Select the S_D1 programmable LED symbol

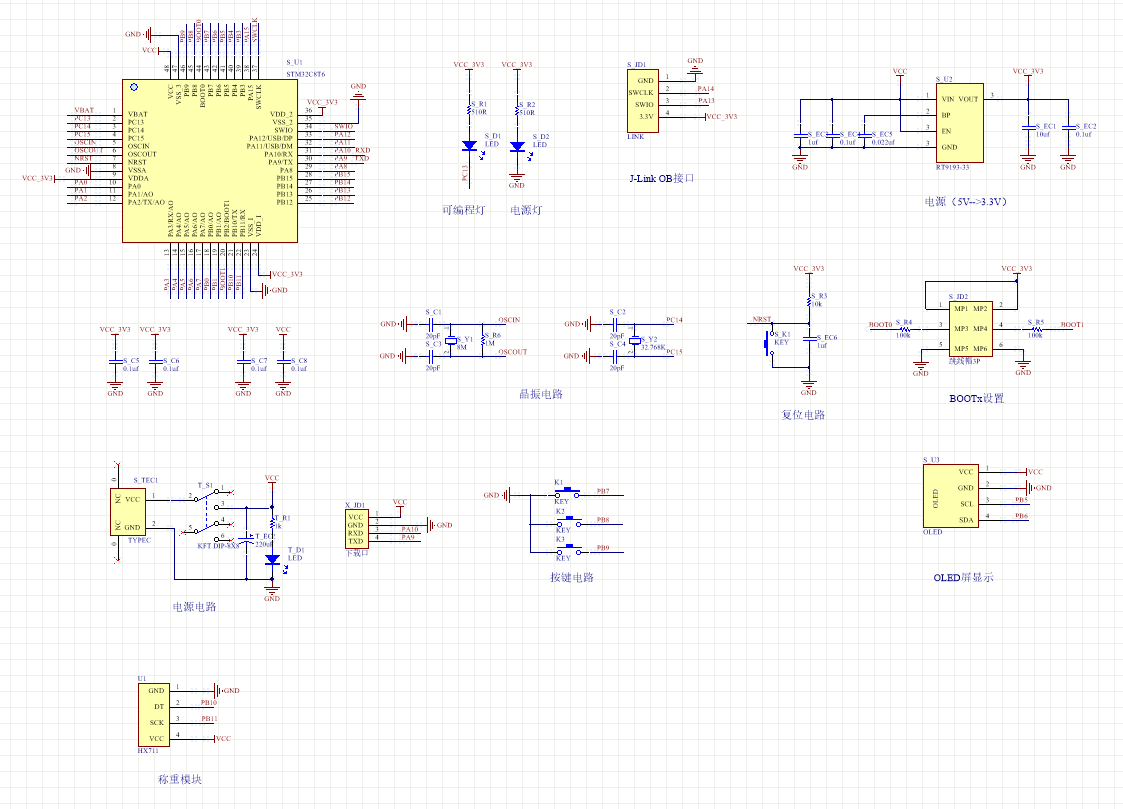coord(468,146)
